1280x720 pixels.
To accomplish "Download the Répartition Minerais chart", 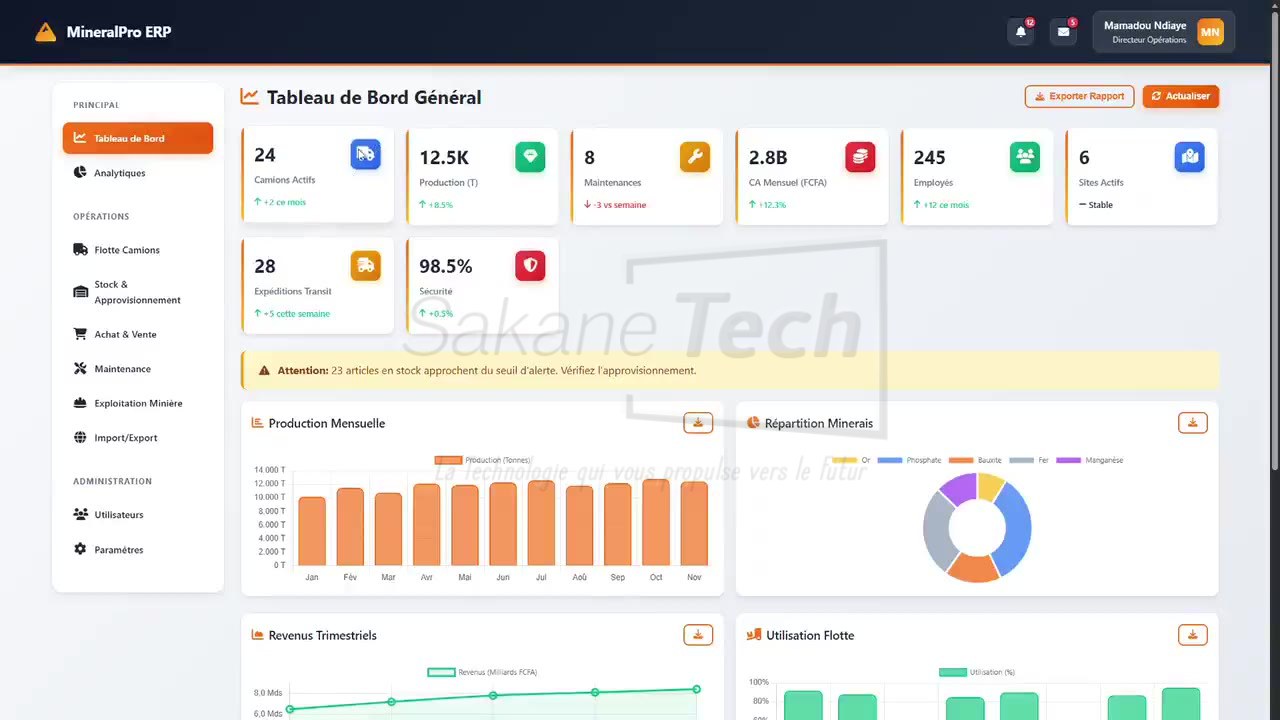I will 1193,423.
